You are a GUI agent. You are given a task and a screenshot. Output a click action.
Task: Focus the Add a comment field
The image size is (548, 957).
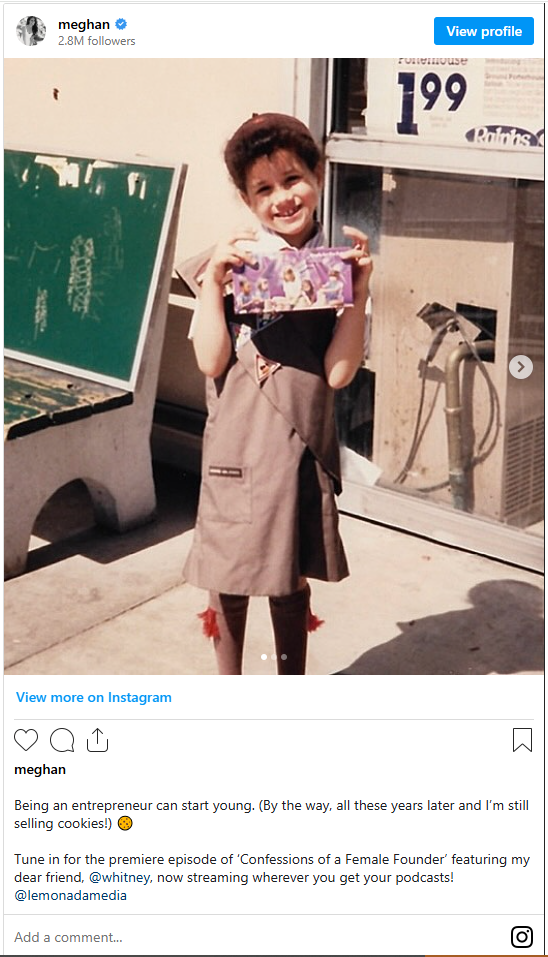coord(256,937)
